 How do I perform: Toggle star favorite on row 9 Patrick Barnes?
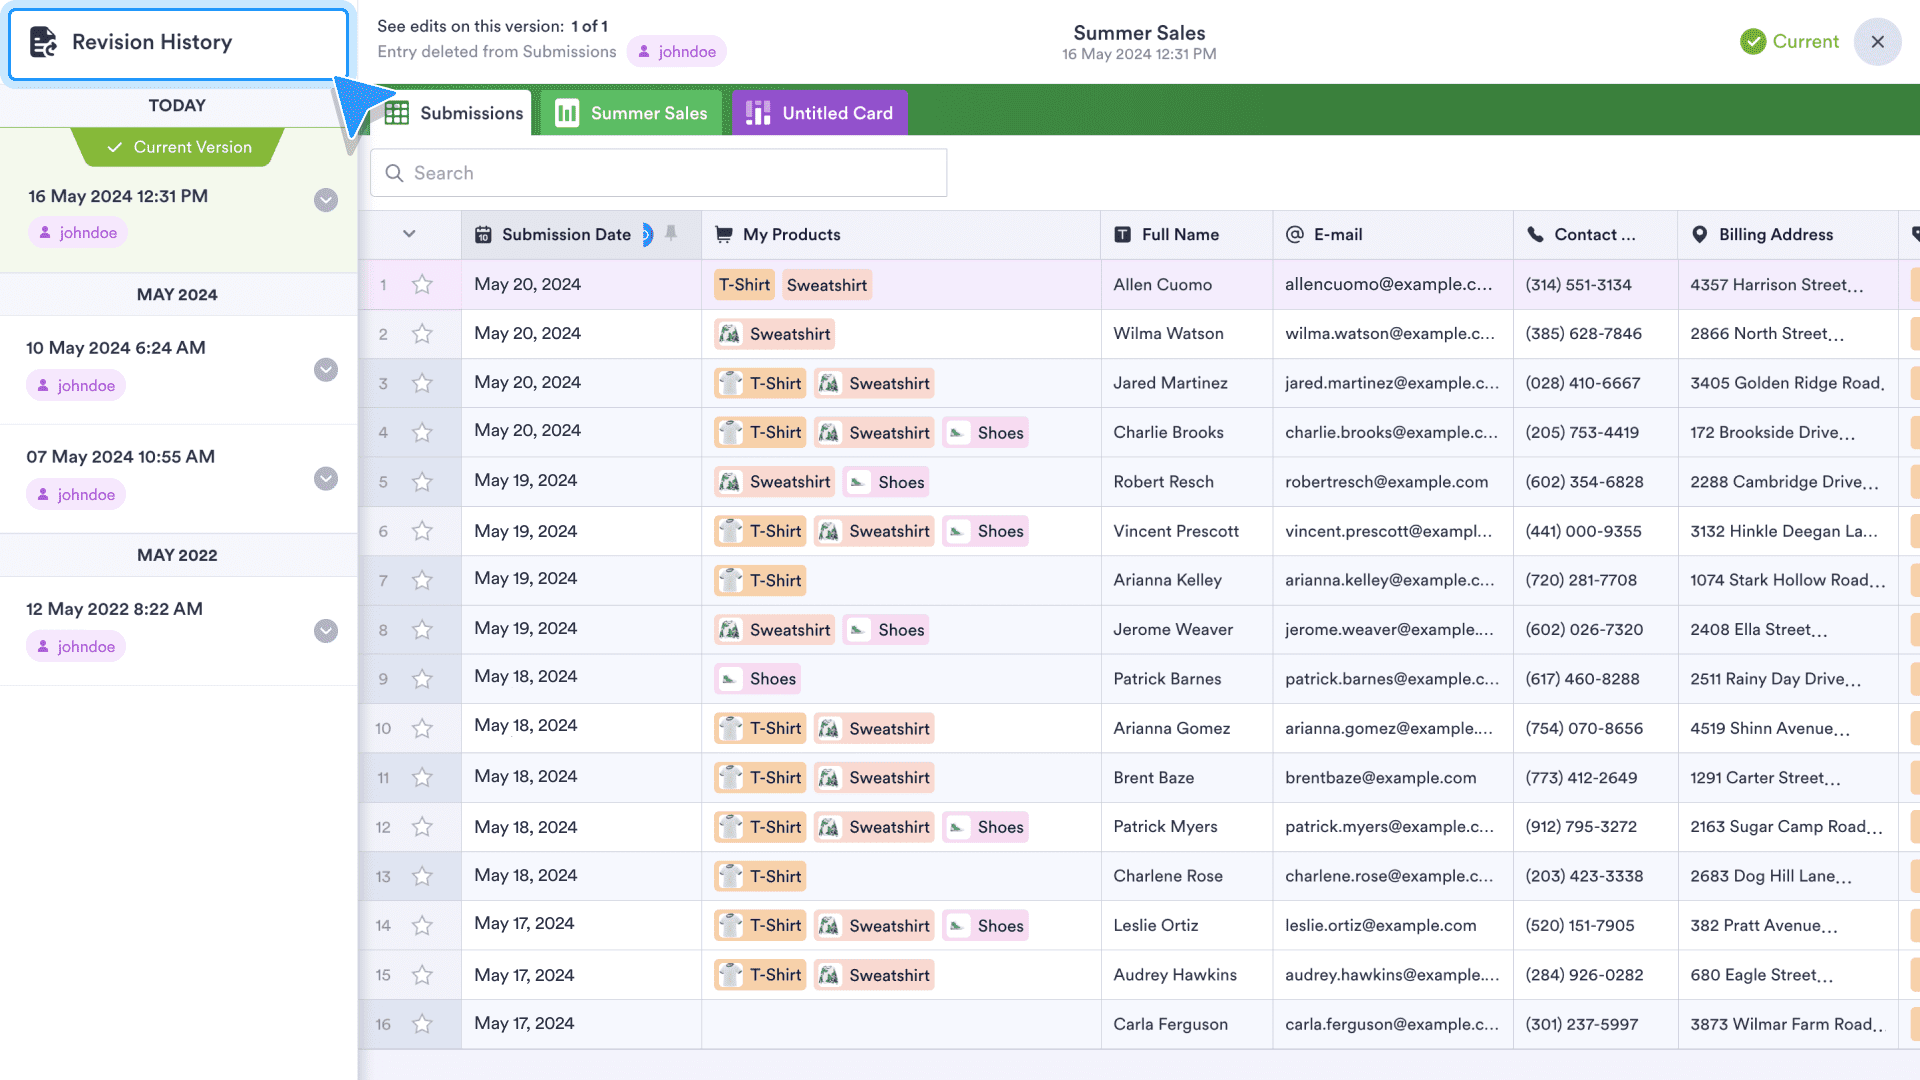423,678
